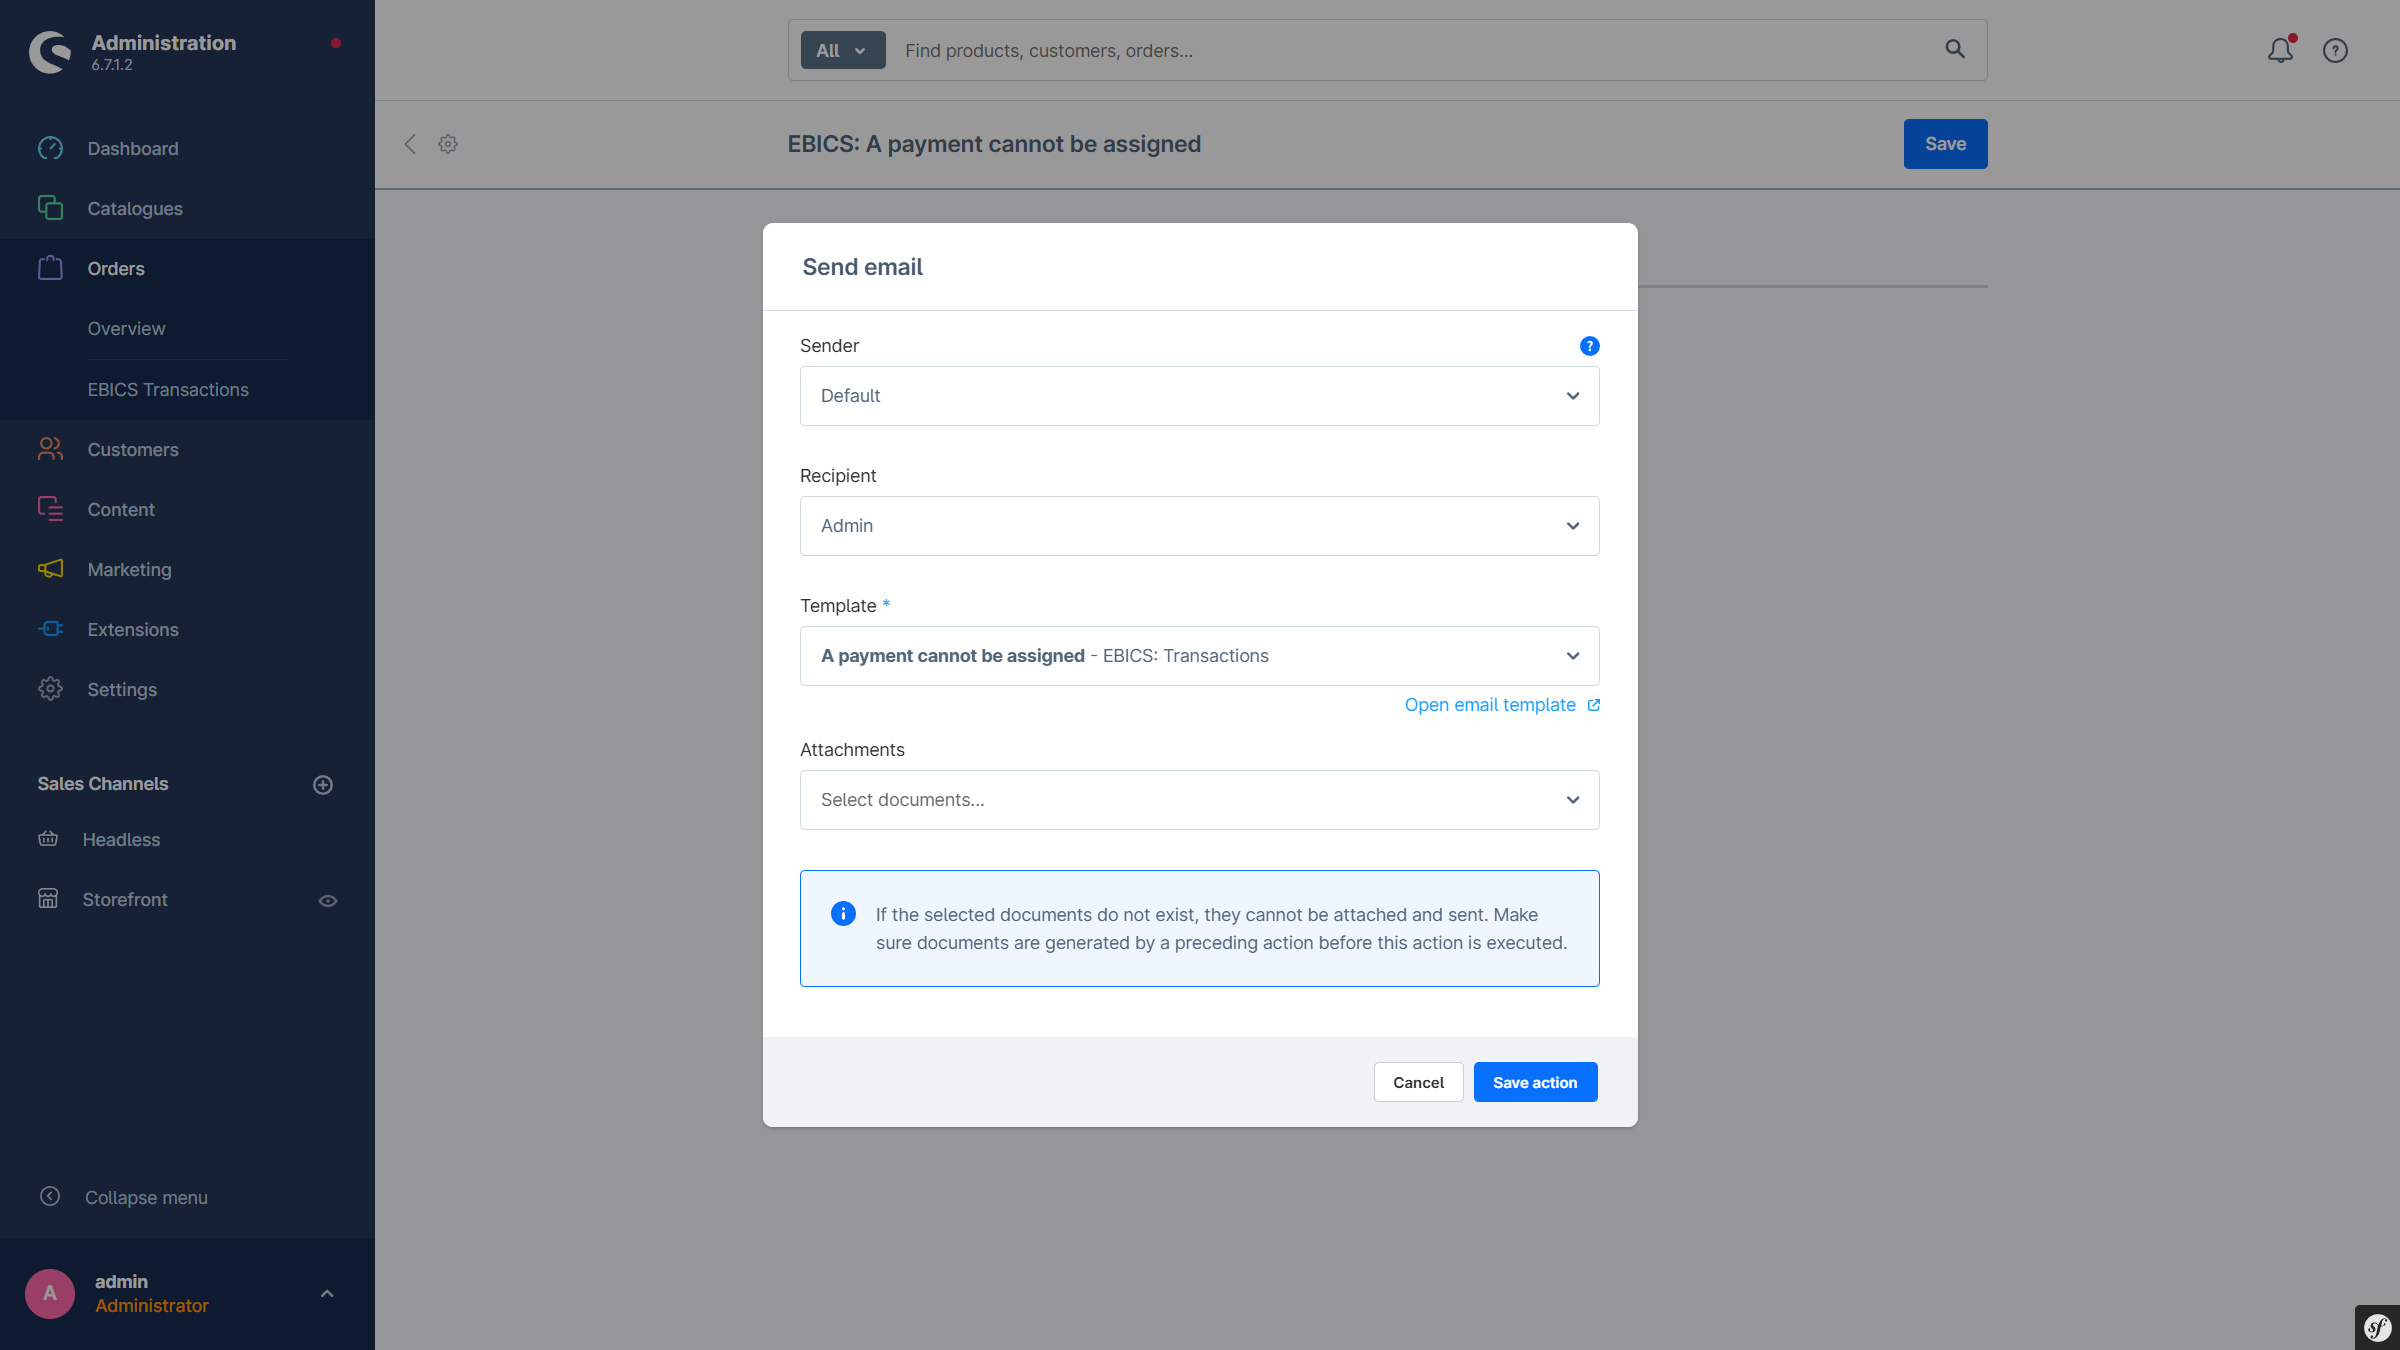Screen dimensions: 2400x1350
Task: Collapse the sidebar menu
Action: tap(146, 1197)
